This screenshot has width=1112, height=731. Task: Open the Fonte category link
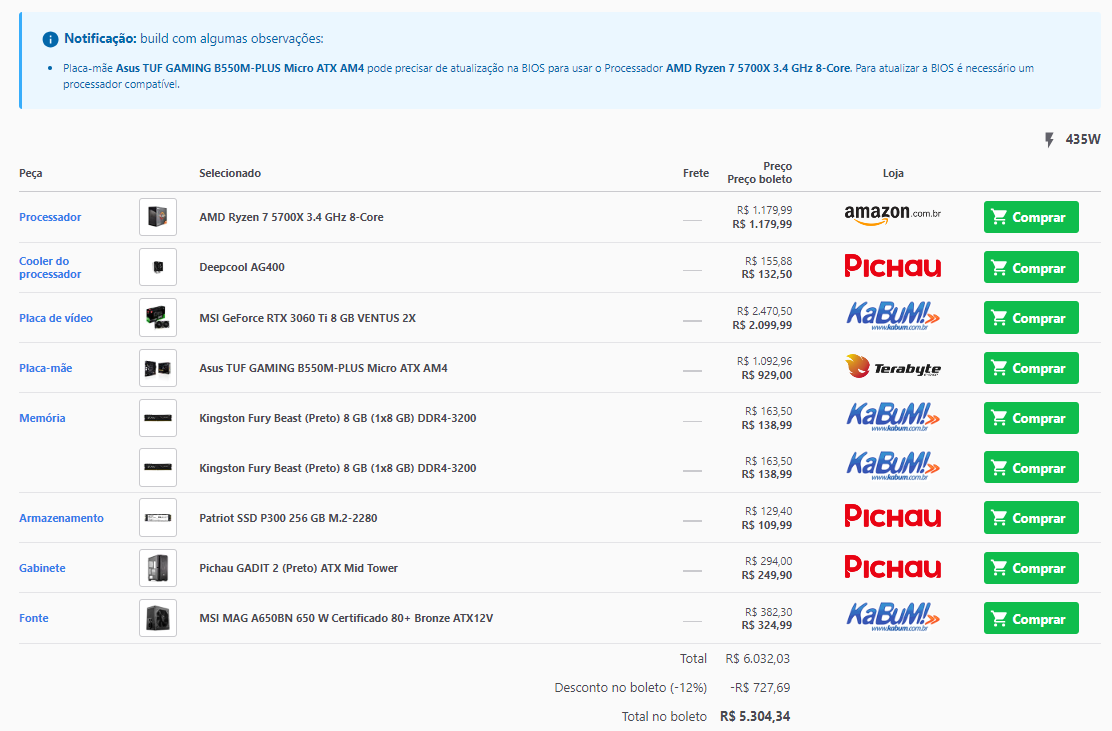pos(34,618)
